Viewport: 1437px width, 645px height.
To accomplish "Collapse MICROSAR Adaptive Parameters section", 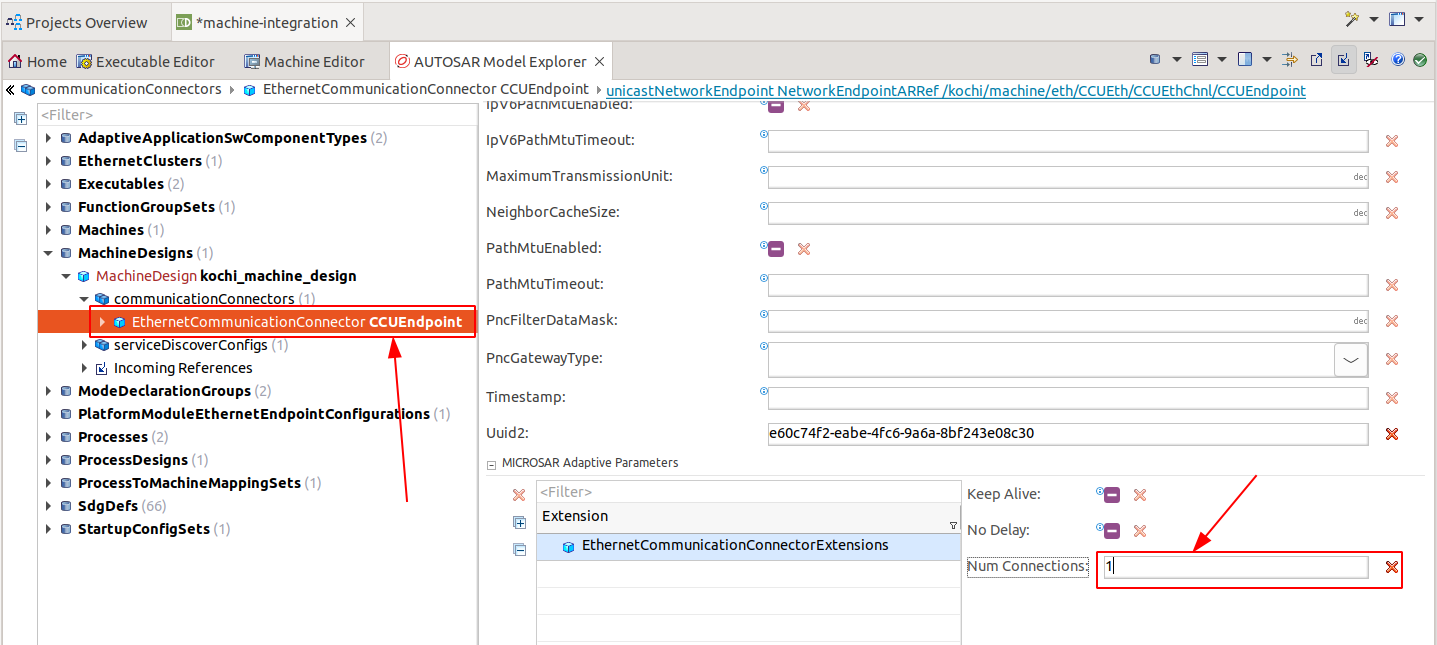I will click(x=491, y=464).
